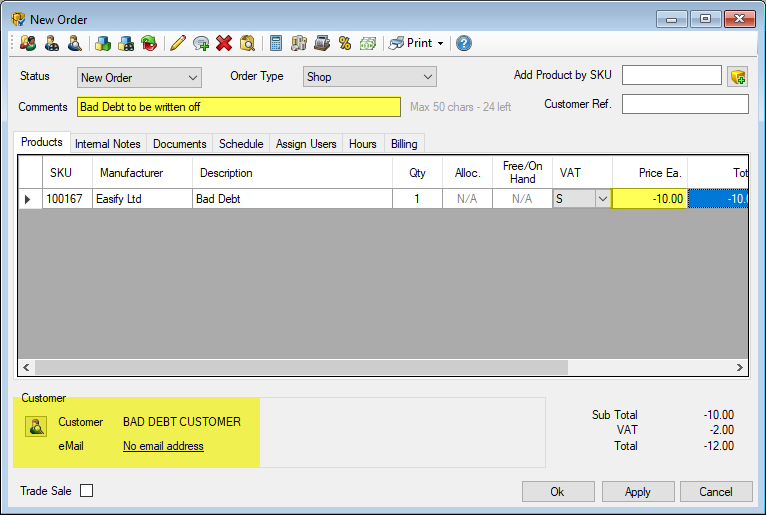Click the Add Product by SKU search icon
This screenshot has width=766, height=515.
pyautogui.click(x=738, y=77)
